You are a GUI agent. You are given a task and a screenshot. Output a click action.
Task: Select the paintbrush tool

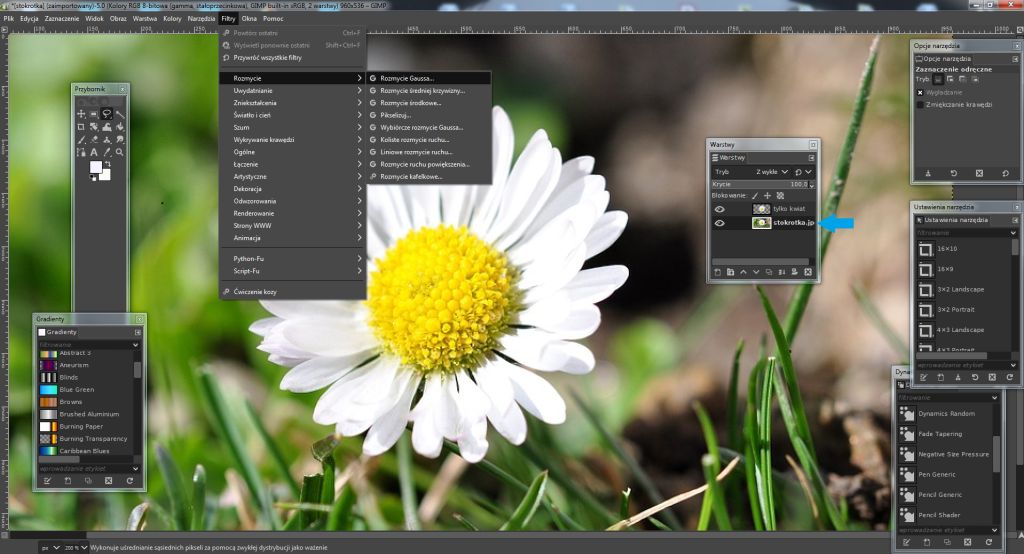point(81,139)
